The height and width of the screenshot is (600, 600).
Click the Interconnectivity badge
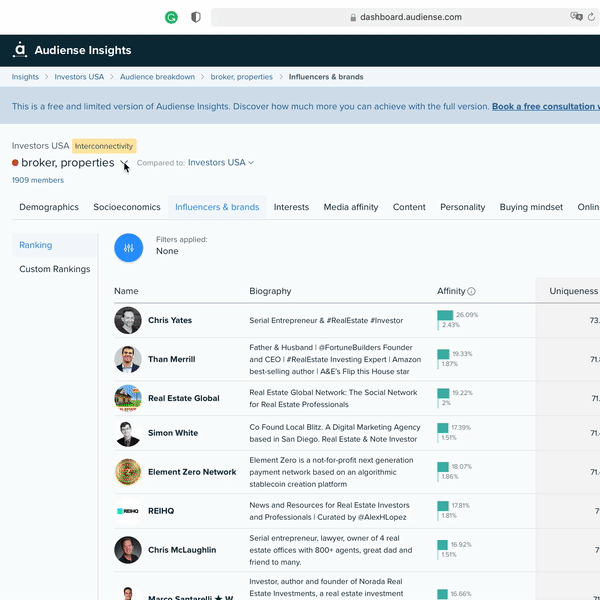coord(104,146)
